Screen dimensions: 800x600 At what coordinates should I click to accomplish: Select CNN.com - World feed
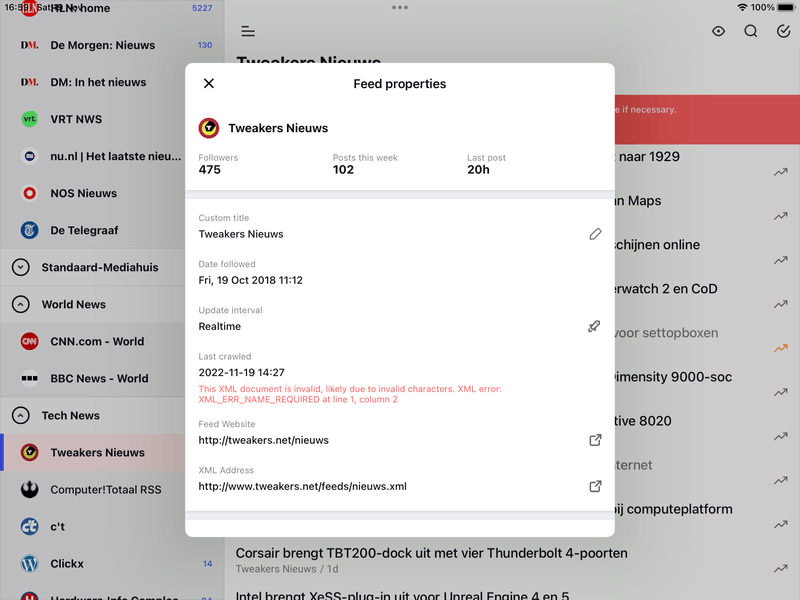pos(92,341)
